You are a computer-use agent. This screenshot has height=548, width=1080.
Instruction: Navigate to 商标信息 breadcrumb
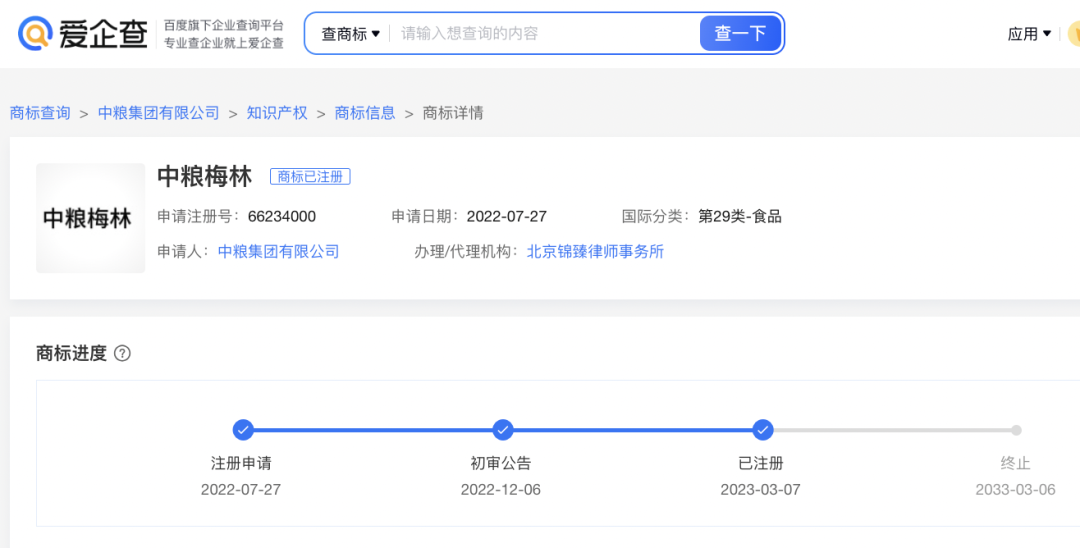(x=365, y=113)
